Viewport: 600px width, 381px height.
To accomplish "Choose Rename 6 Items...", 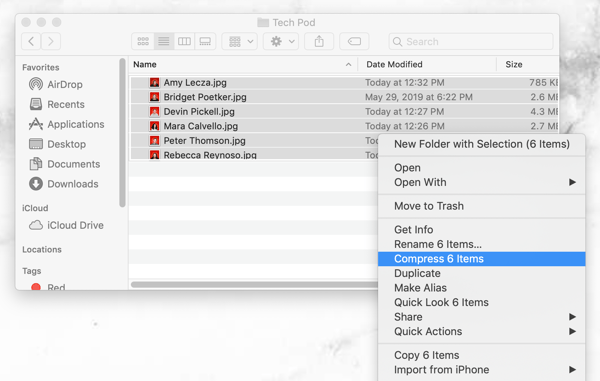I will coord(481,244).
